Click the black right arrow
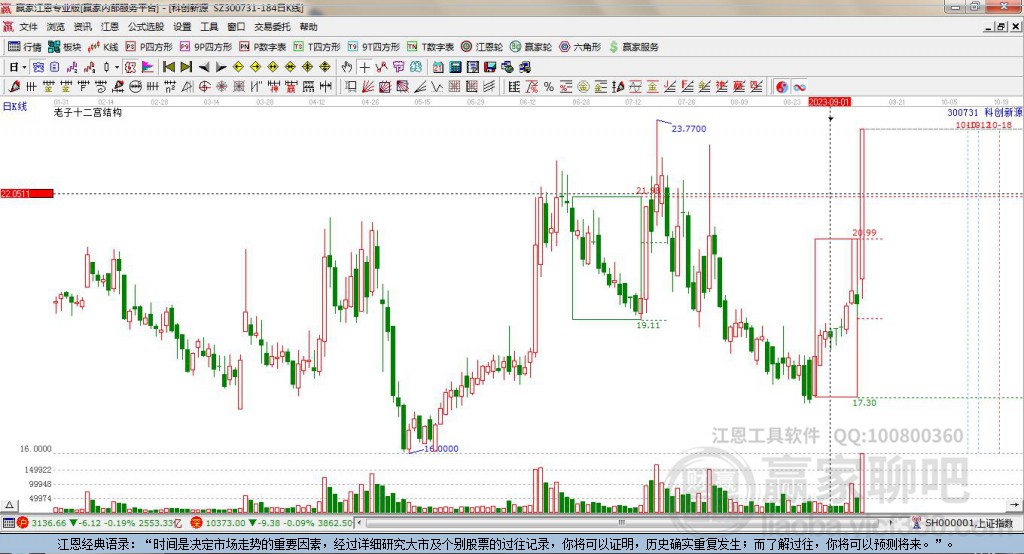 221,67
